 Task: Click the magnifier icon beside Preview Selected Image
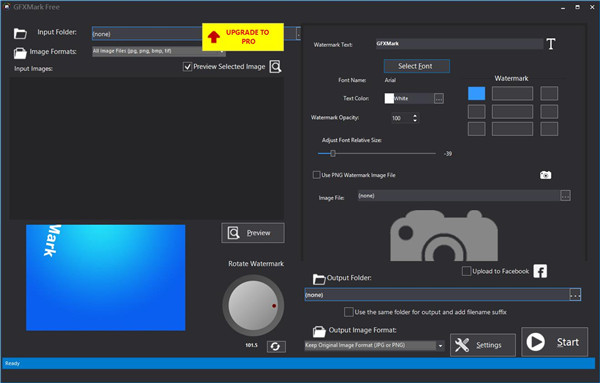point(275,67)
